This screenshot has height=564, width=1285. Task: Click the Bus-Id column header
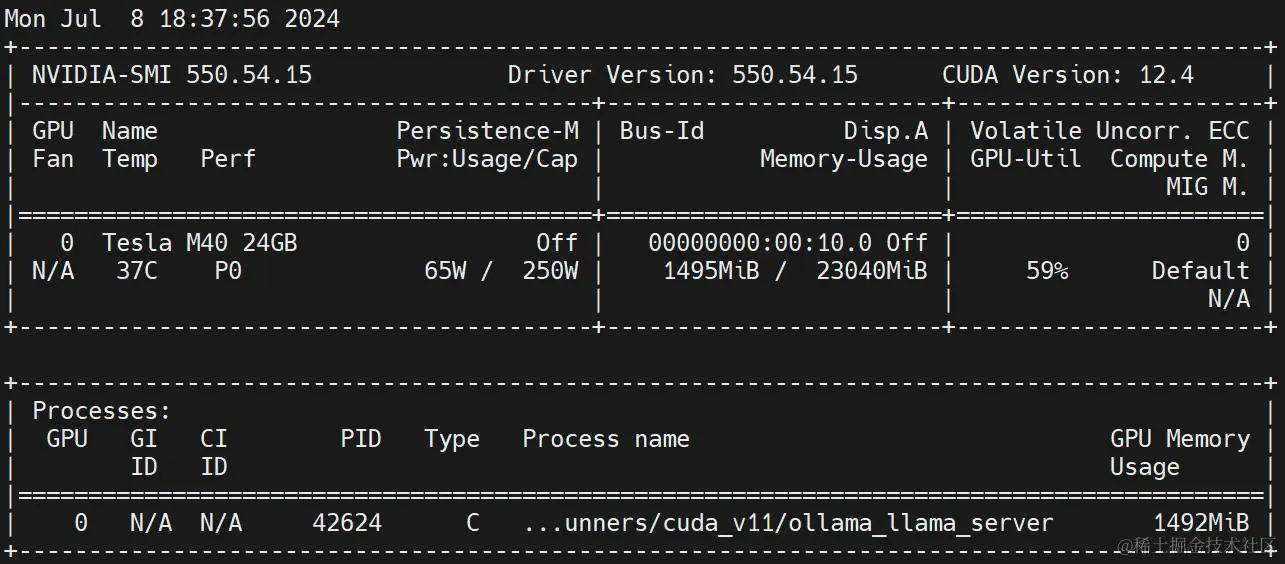click(x=662, y=131)
